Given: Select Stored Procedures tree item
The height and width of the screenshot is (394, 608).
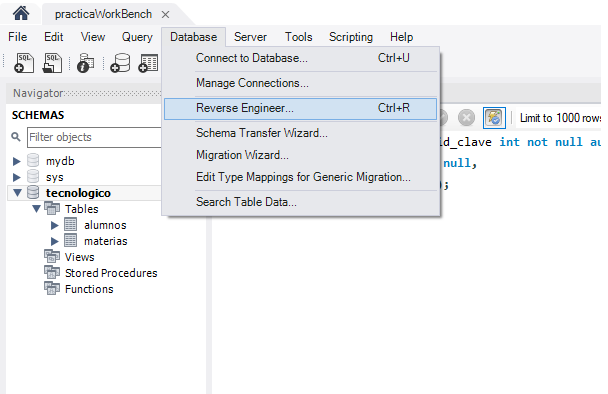Looking at the screenshot, I should click(x=111, y=273).
